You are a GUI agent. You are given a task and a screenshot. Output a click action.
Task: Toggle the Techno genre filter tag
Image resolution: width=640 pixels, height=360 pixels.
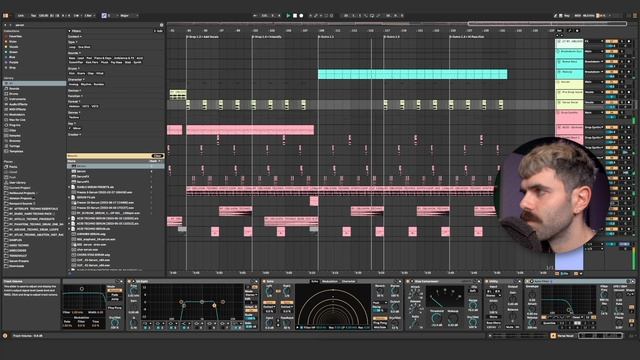click(x=74, y=117)
